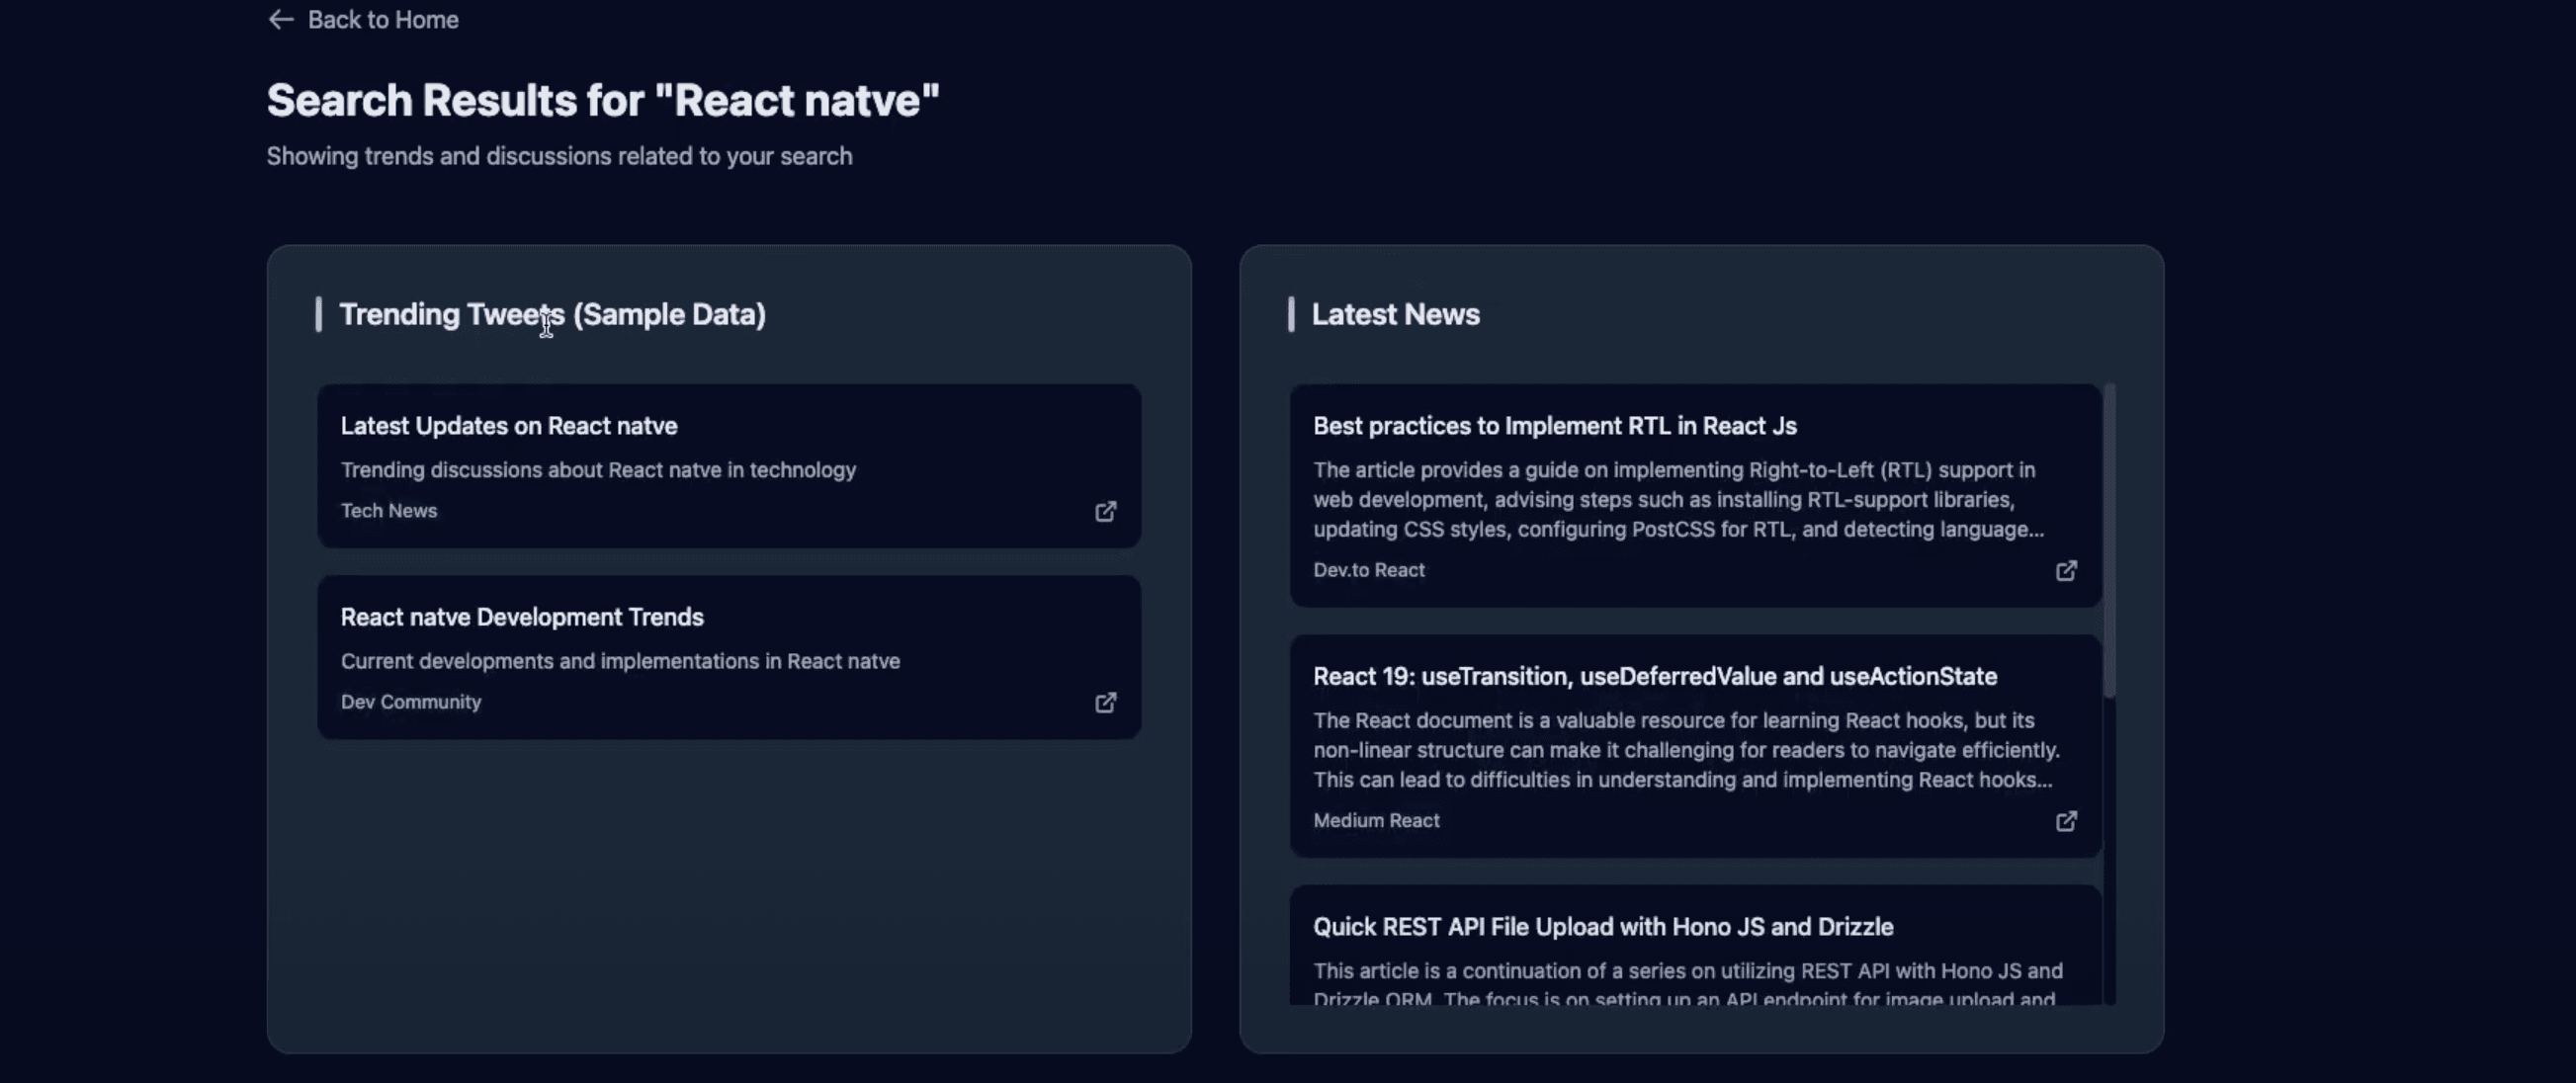Click the Back to Home link
The width and height of the screenshot is (2576, 1083).
pos(363,19)
